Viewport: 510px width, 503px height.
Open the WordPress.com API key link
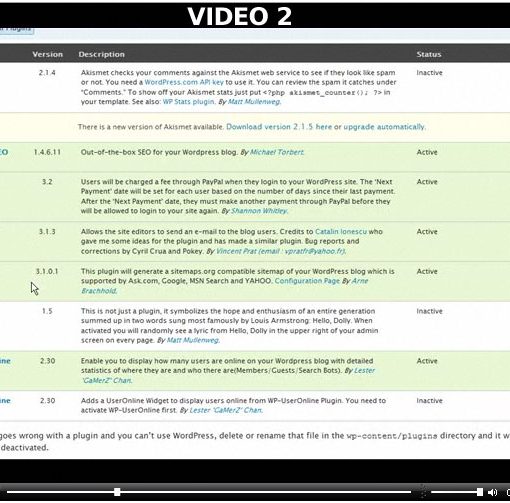tap(184, 82)
